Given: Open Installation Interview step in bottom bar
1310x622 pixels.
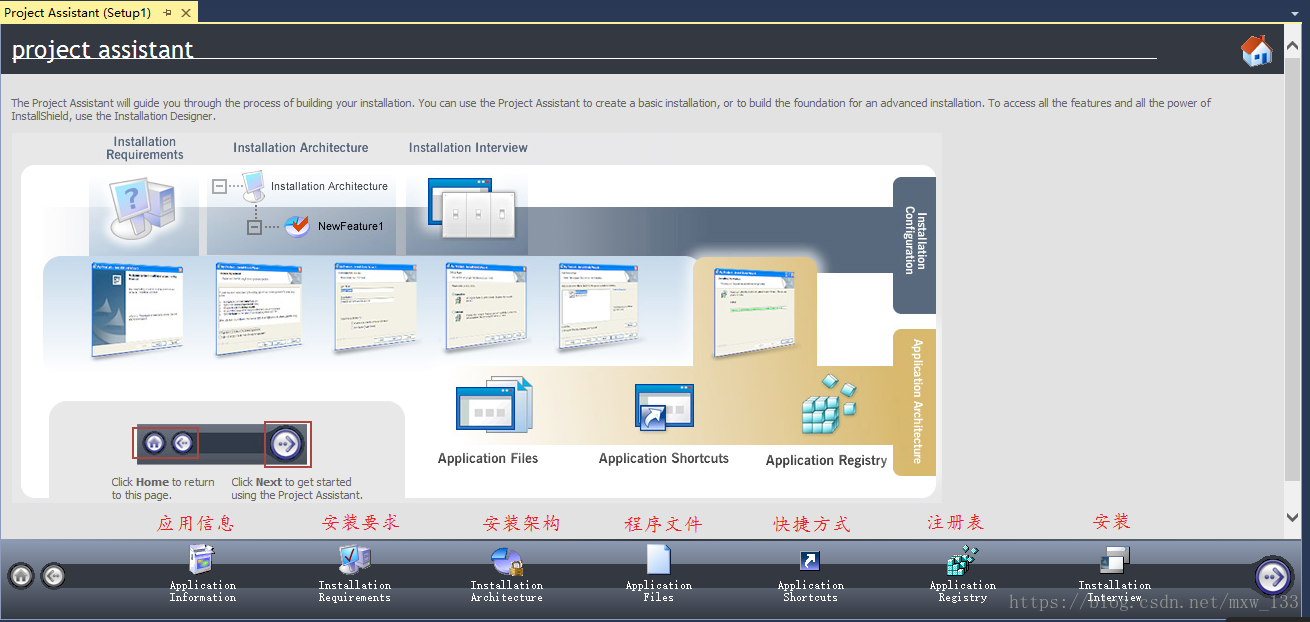Looking at the screenshot, I should (1114, 574).
